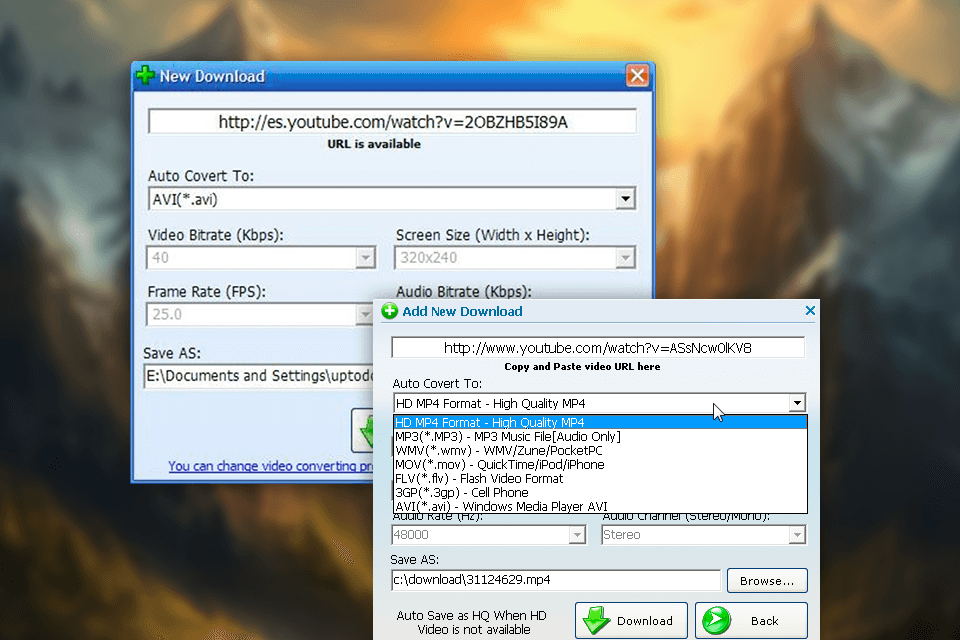
Task: Click the green plus icon in New Download title bar
Action: tap(145, 75)
